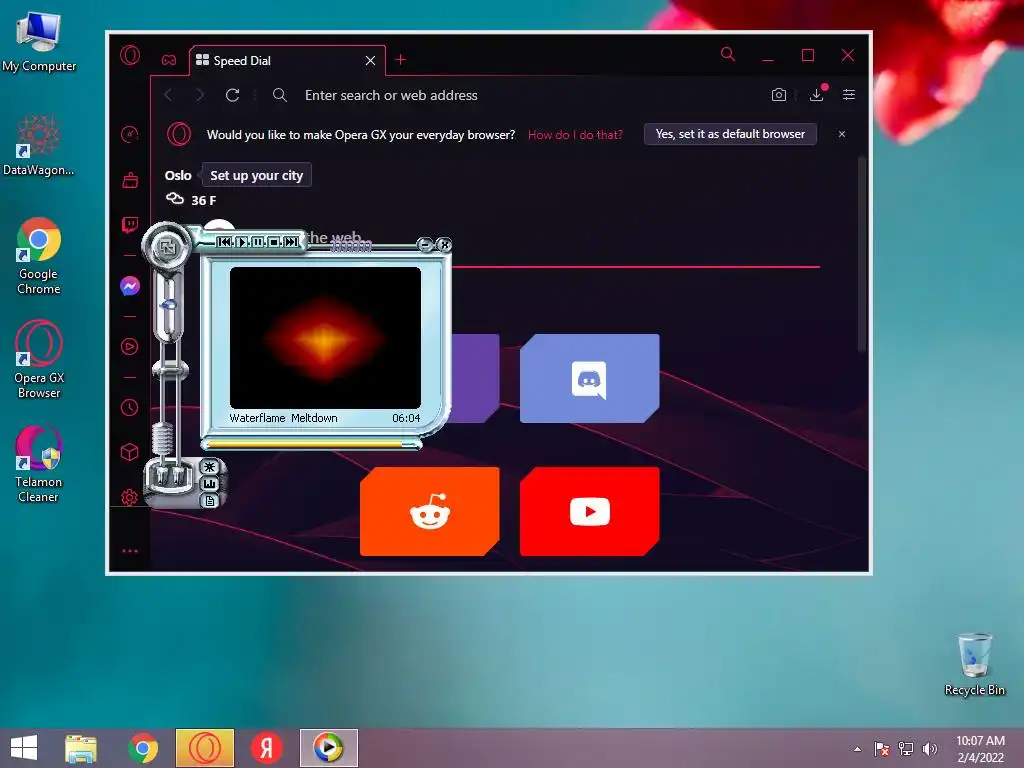The height and width of the screenshot is (768, 1024).
Task: Reload the current page
Action: point(232,95)
